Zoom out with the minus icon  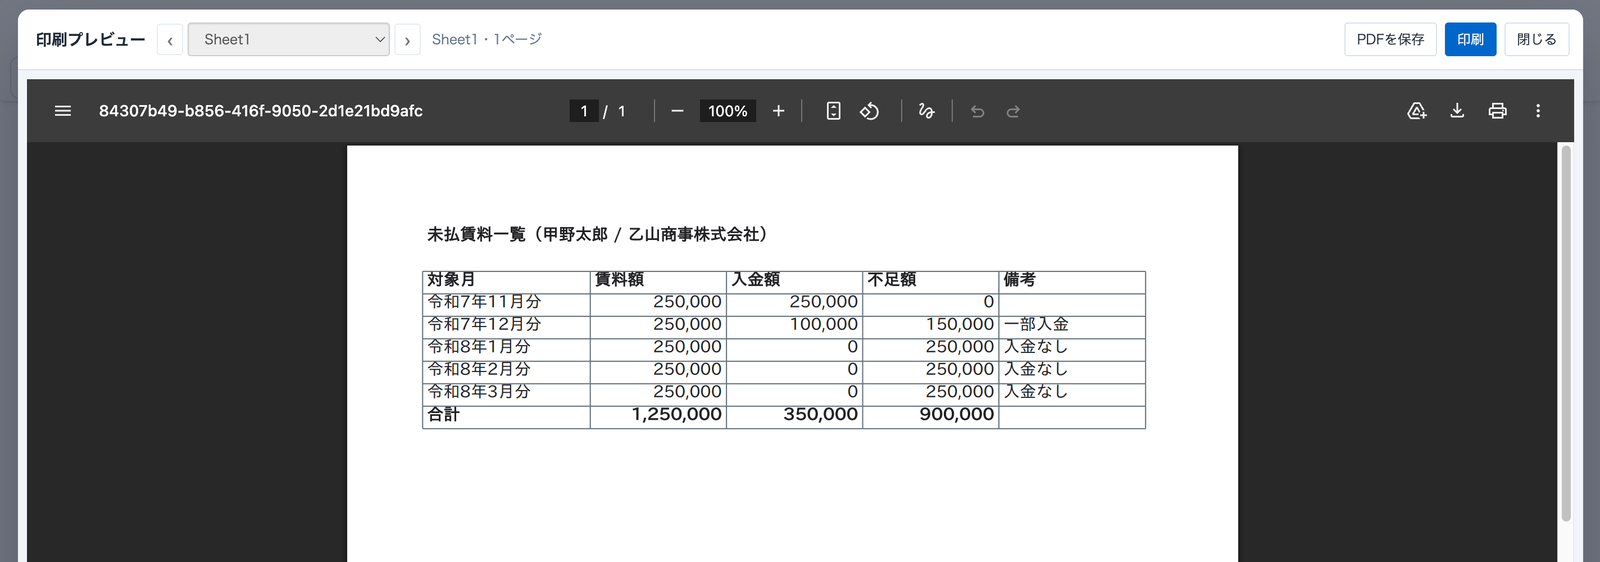tap(677, 111)
